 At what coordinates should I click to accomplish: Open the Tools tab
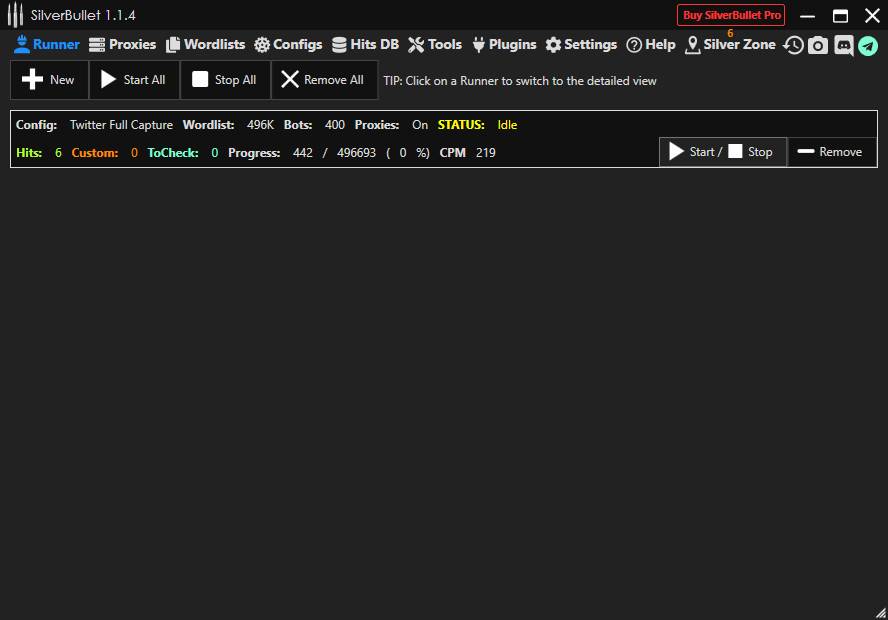pos(435,44)
